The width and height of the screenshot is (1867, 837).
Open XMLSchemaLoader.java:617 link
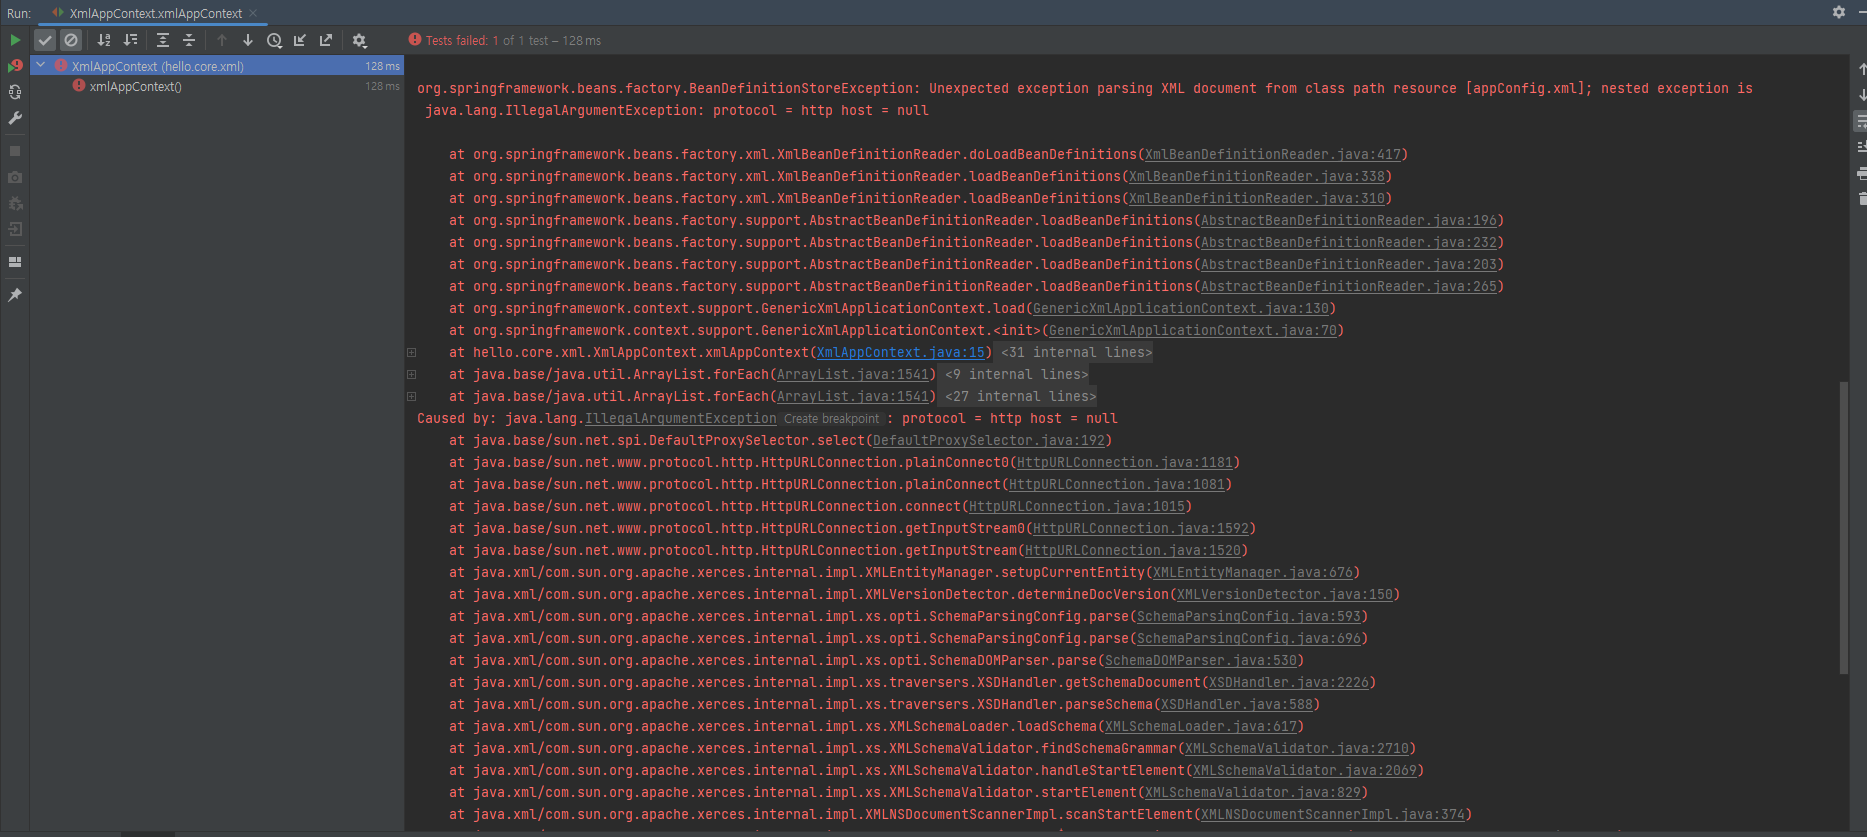click(x=1200, y=726)
